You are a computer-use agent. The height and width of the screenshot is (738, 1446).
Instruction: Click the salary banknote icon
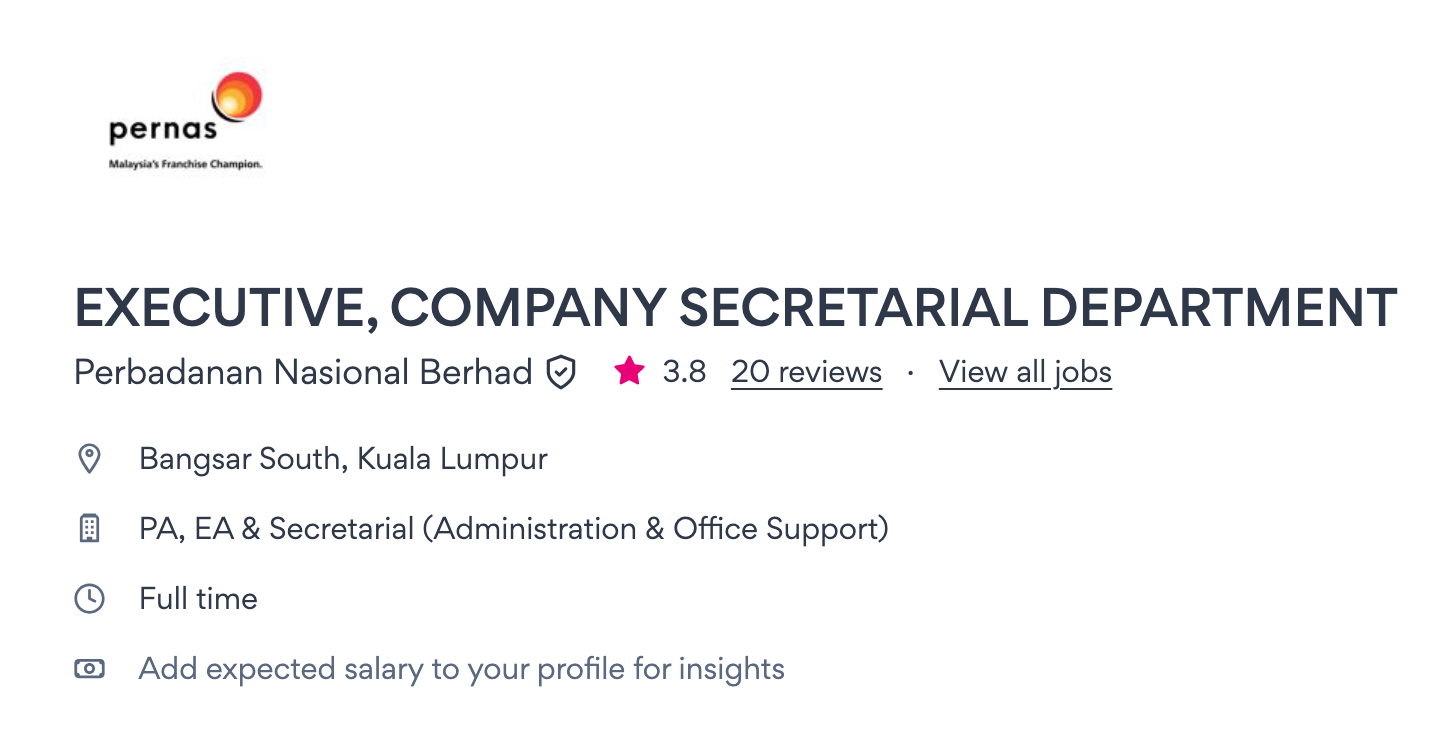tap(90, 669)
